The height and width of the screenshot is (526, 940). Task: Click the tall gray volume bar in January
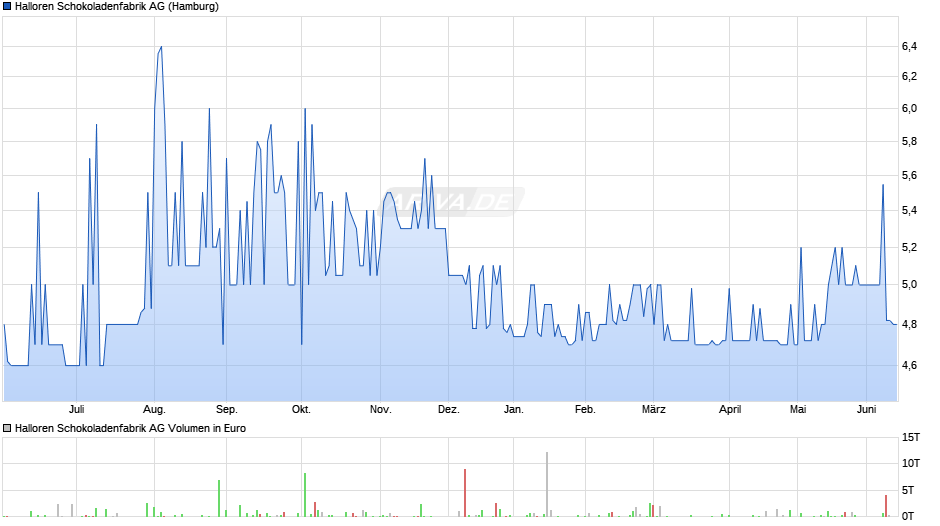(x=547, y=485)
